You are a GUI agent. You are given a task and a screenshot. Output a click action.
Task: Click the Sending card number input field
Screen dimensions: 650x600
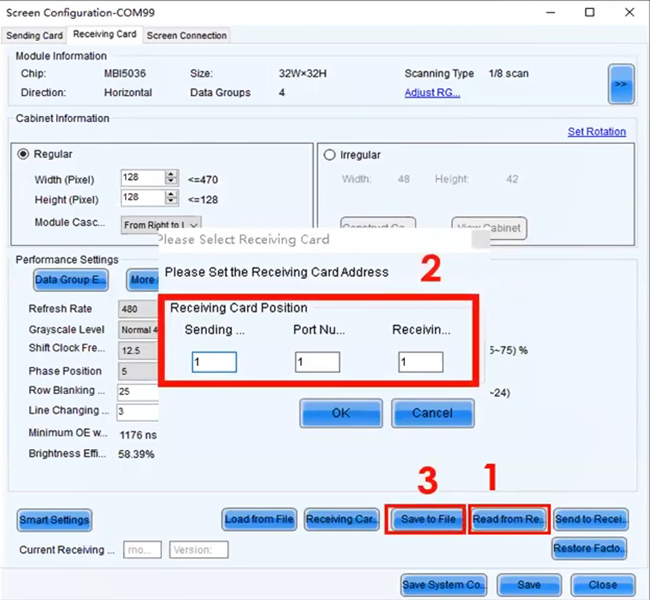pos(214,362)
